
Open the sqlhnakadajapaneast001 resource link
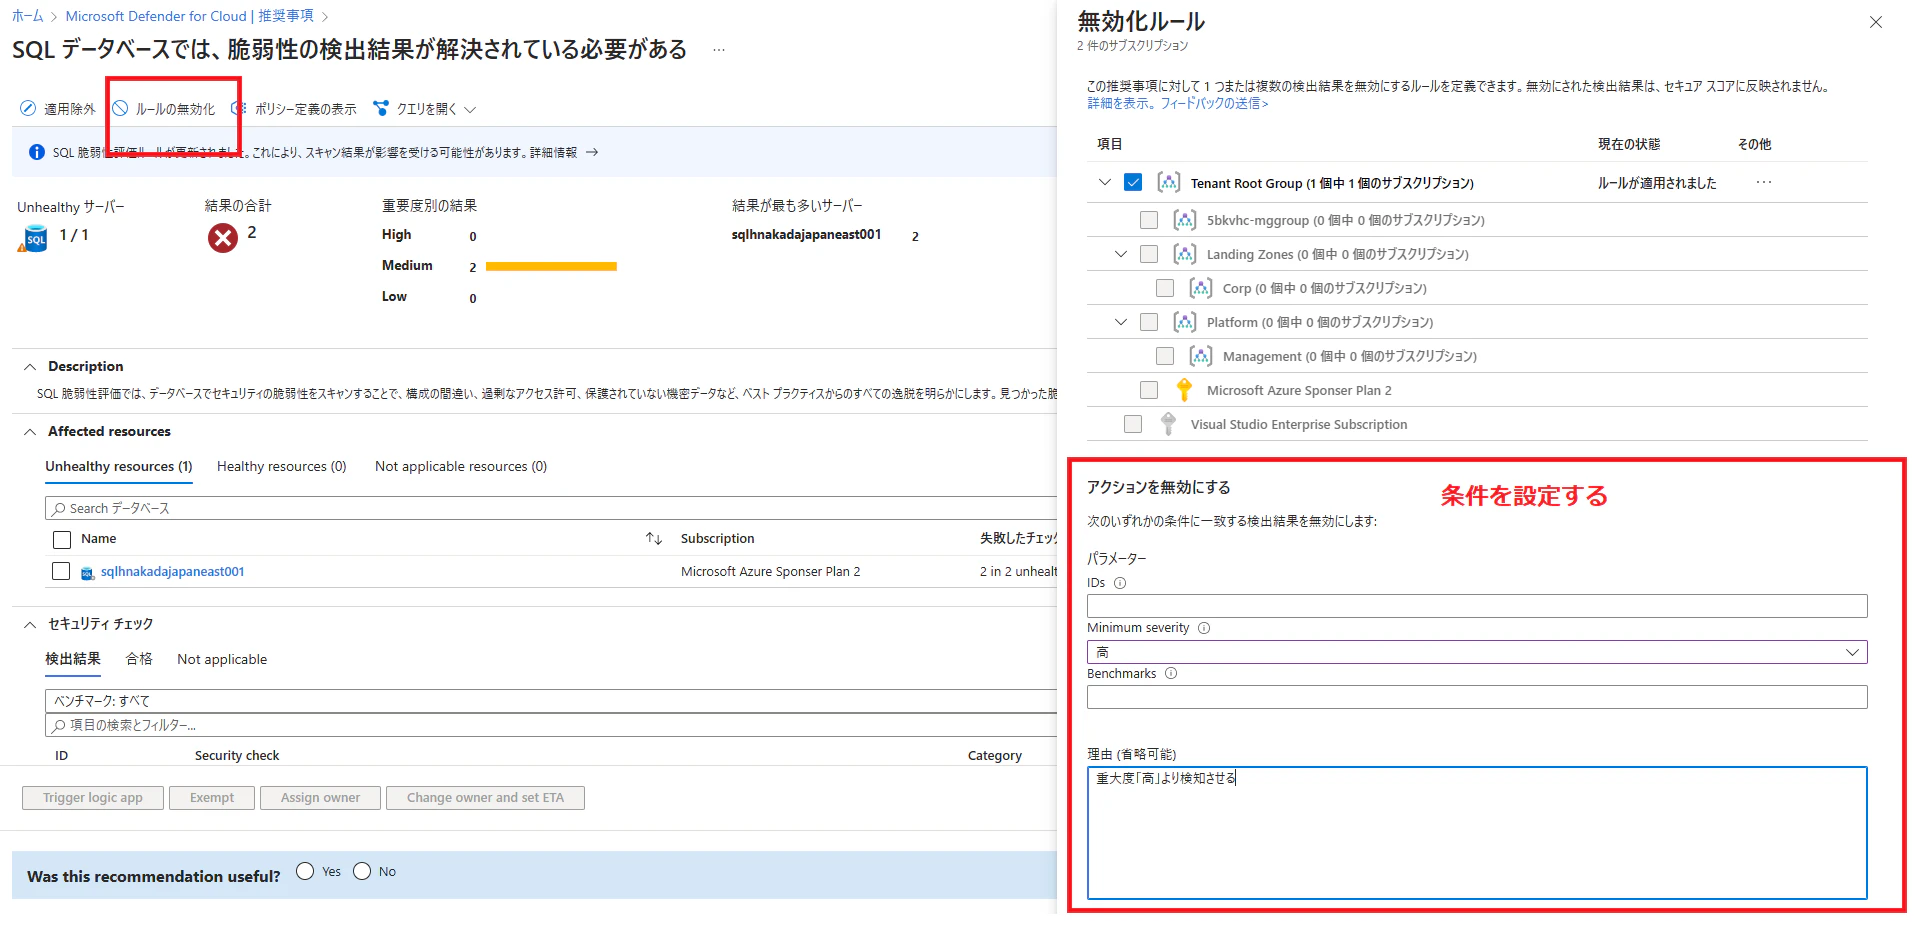click(x=172, y=572)
